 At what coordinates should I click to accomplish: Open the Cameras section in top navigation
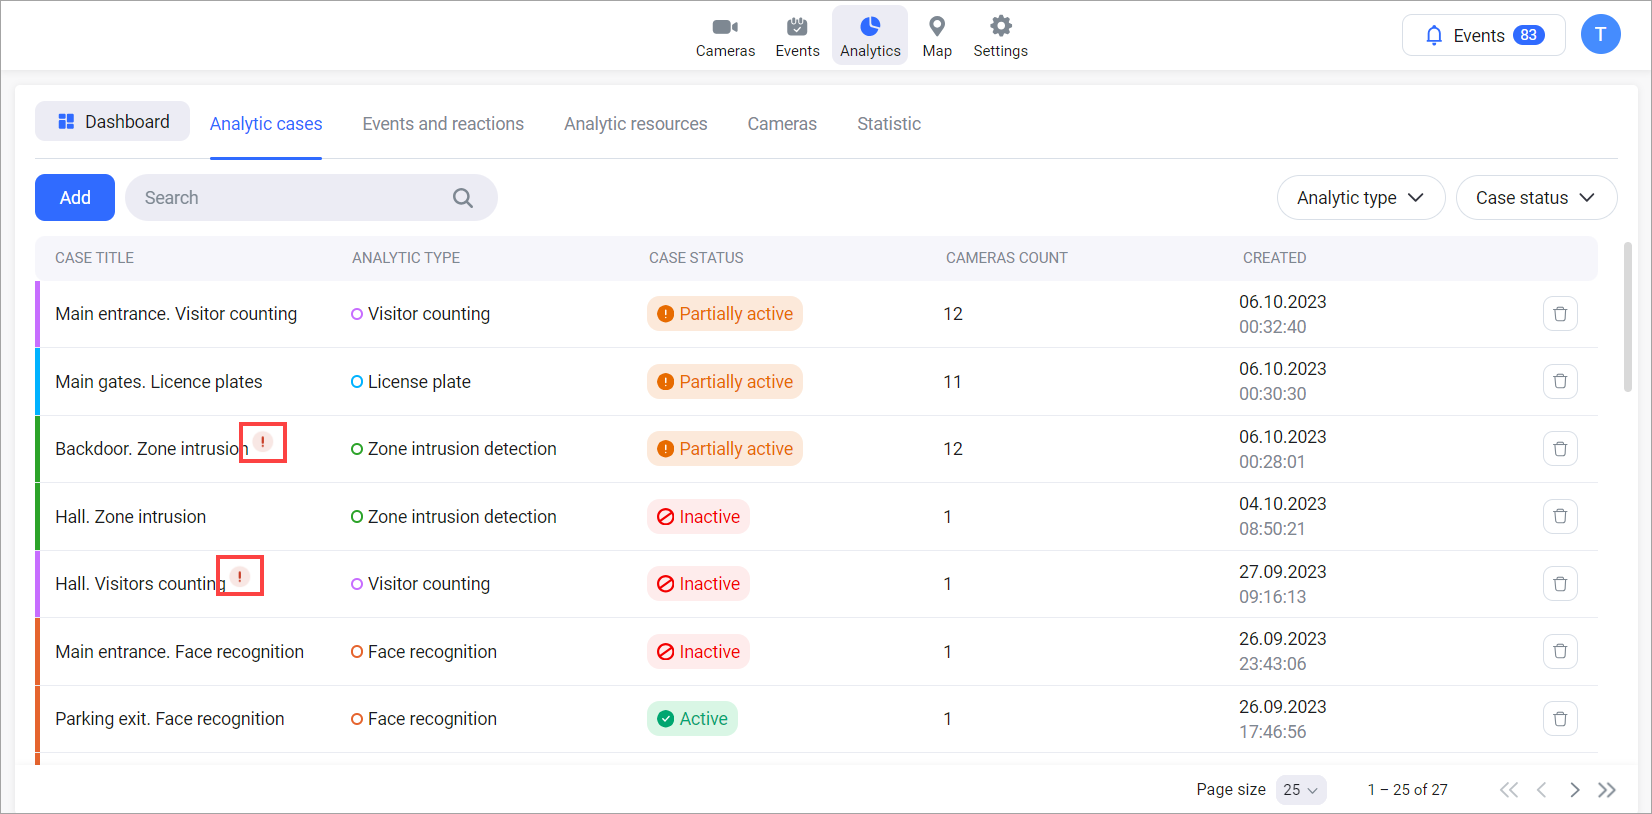(x=725, y=37)
